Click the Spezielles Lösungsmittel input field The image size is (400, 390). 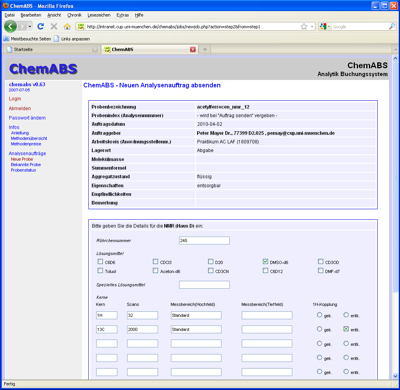click(x=204, y=285)
